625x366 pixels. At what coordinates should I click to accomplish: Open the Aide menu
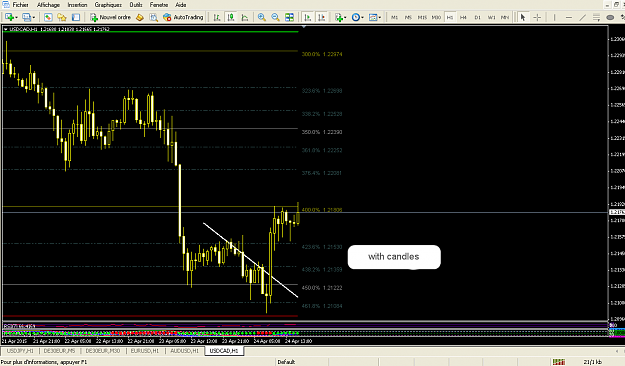(181, 5)
